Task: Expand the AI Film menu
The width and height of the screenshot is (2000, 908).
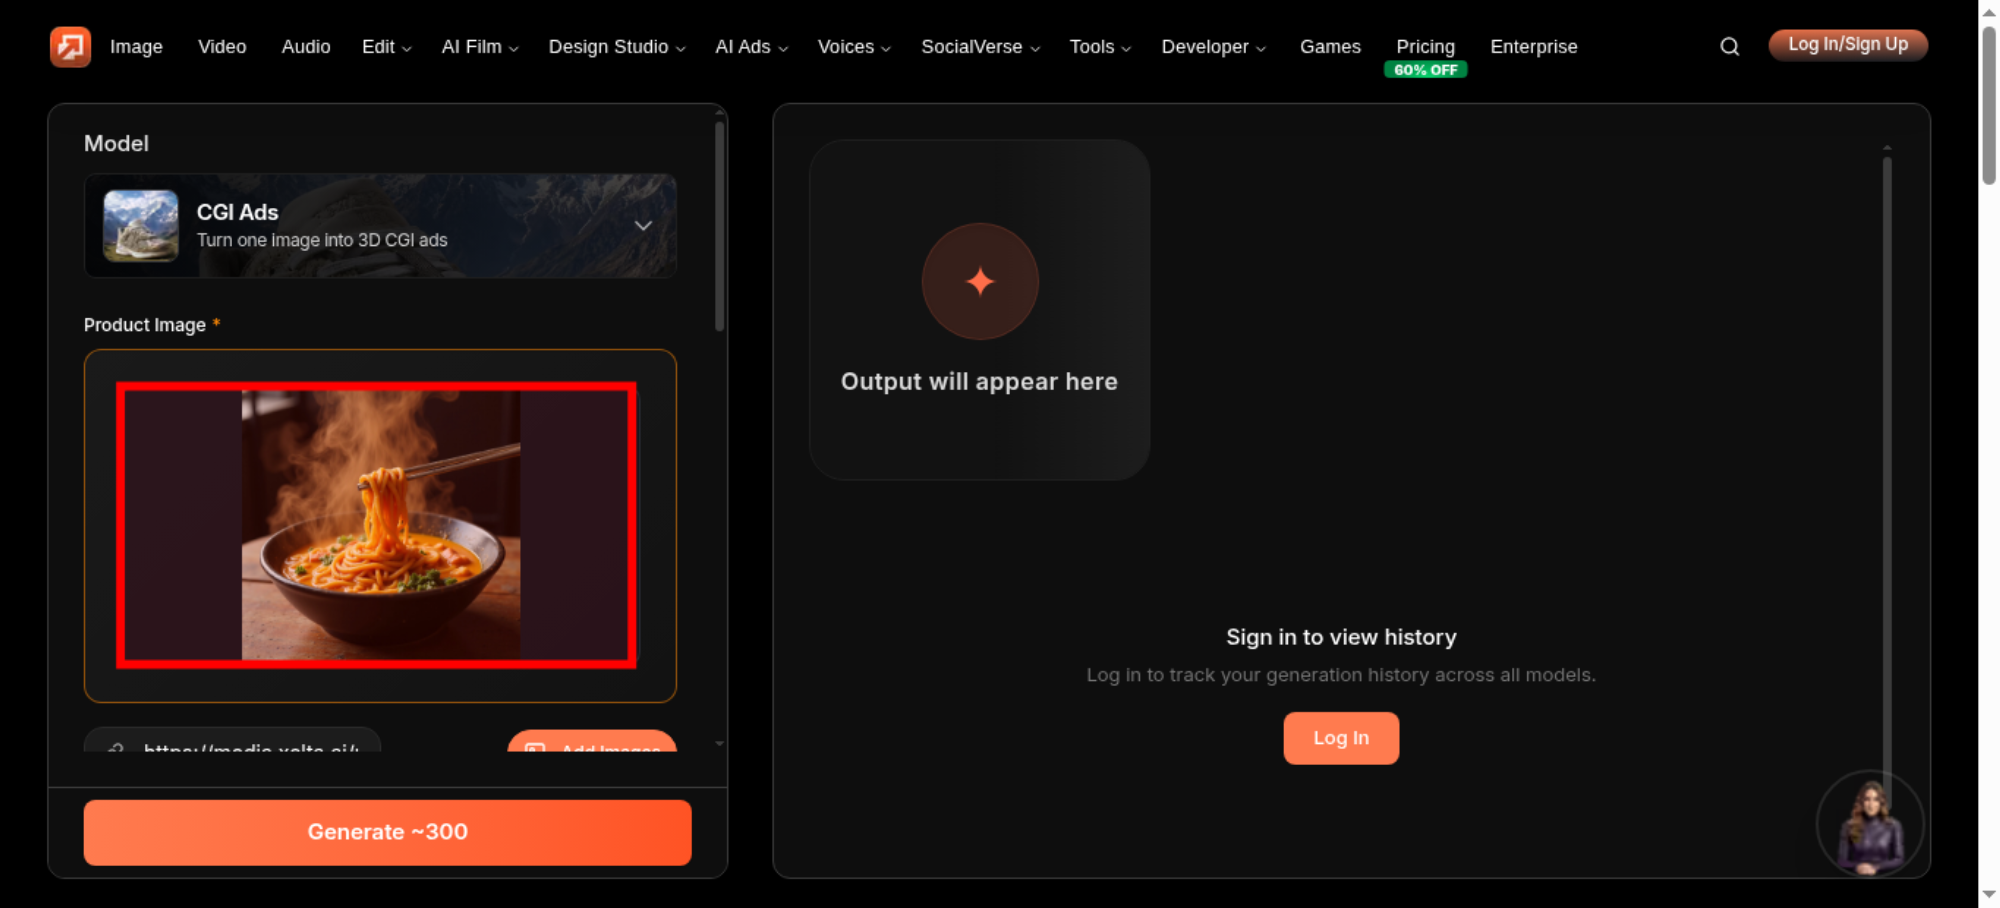Action: point(480,47)
